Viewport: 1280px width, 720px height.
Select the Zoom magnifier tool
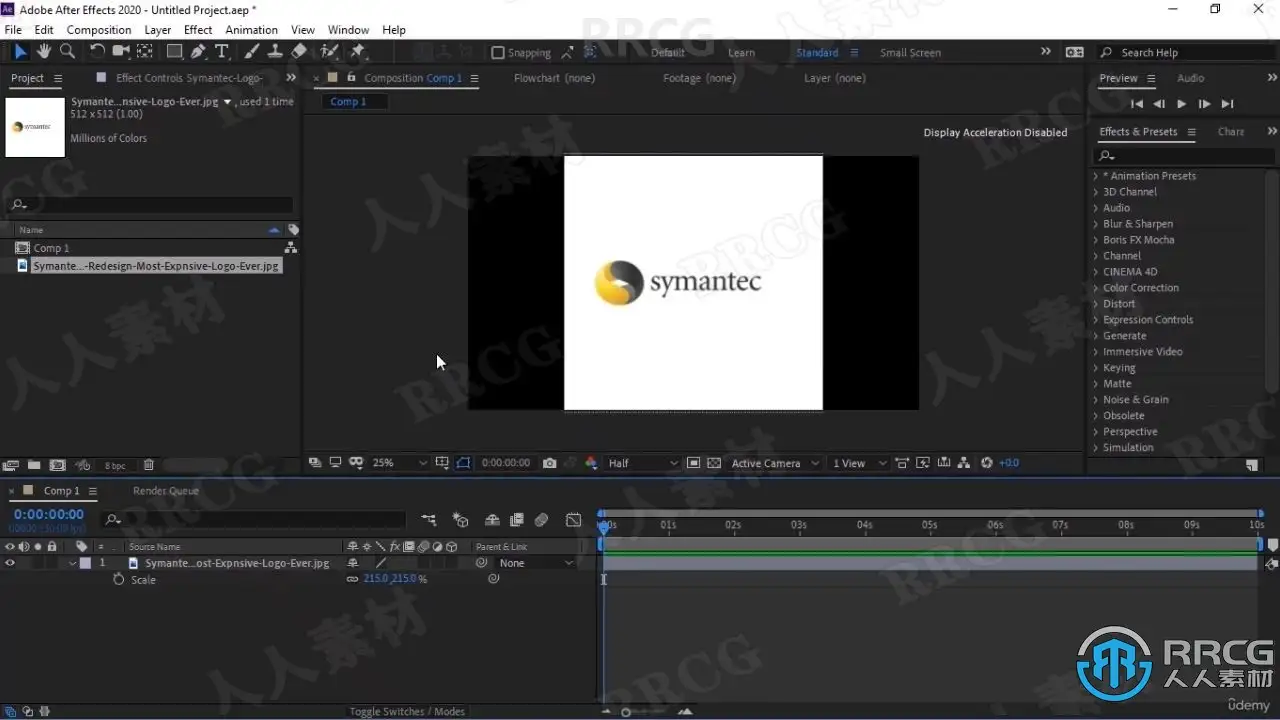click(x=68, y=52)
